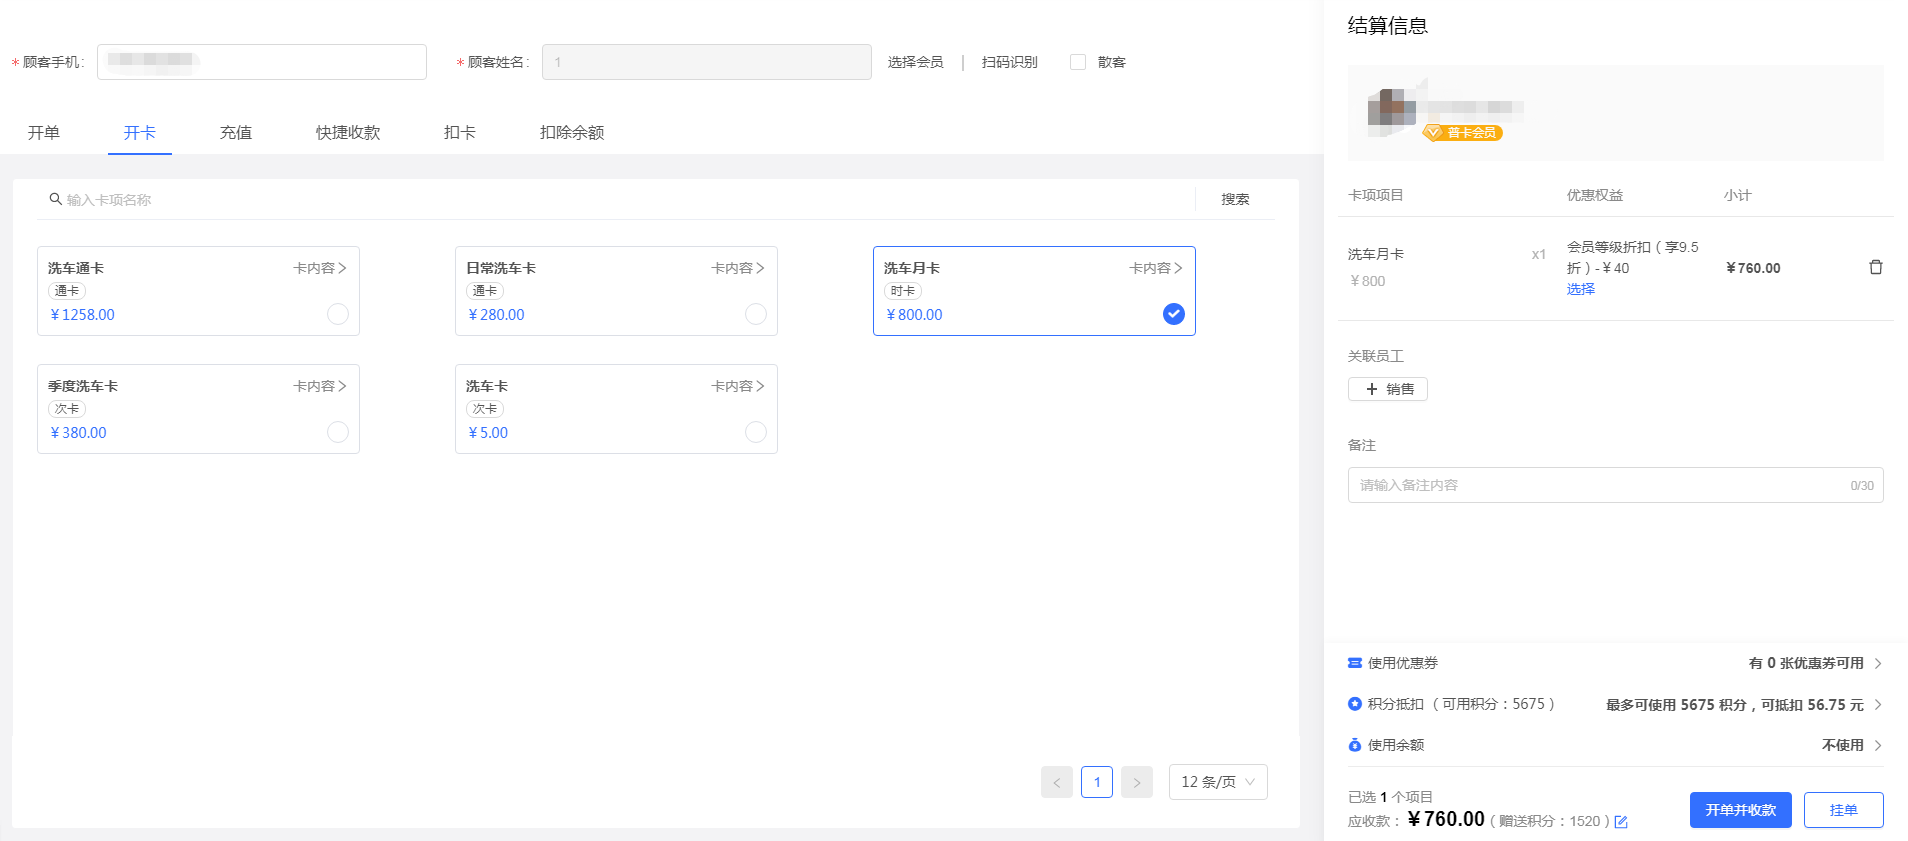Toggle the 散客 checkbox
Image resolution: width=1908 pixels, height=841 pixels.
[x=1078, y=62]
